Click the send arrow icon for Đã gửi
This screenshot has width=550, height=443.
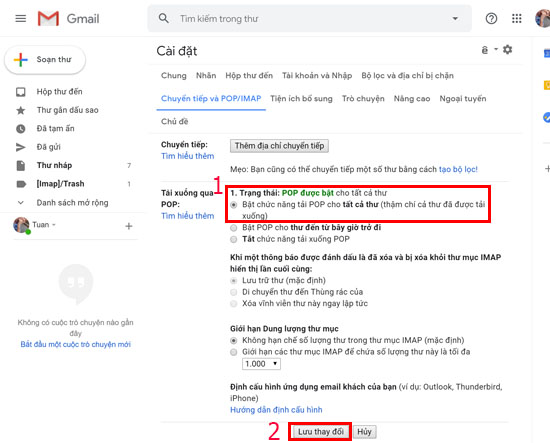point(21,147)
